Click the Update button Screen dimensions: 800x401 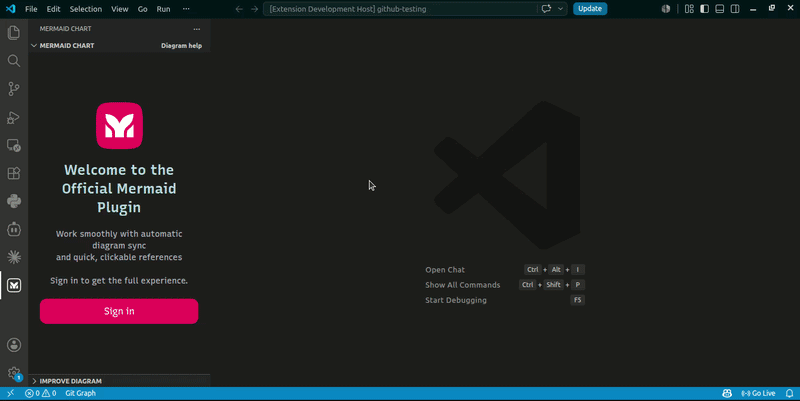point(590,9)
